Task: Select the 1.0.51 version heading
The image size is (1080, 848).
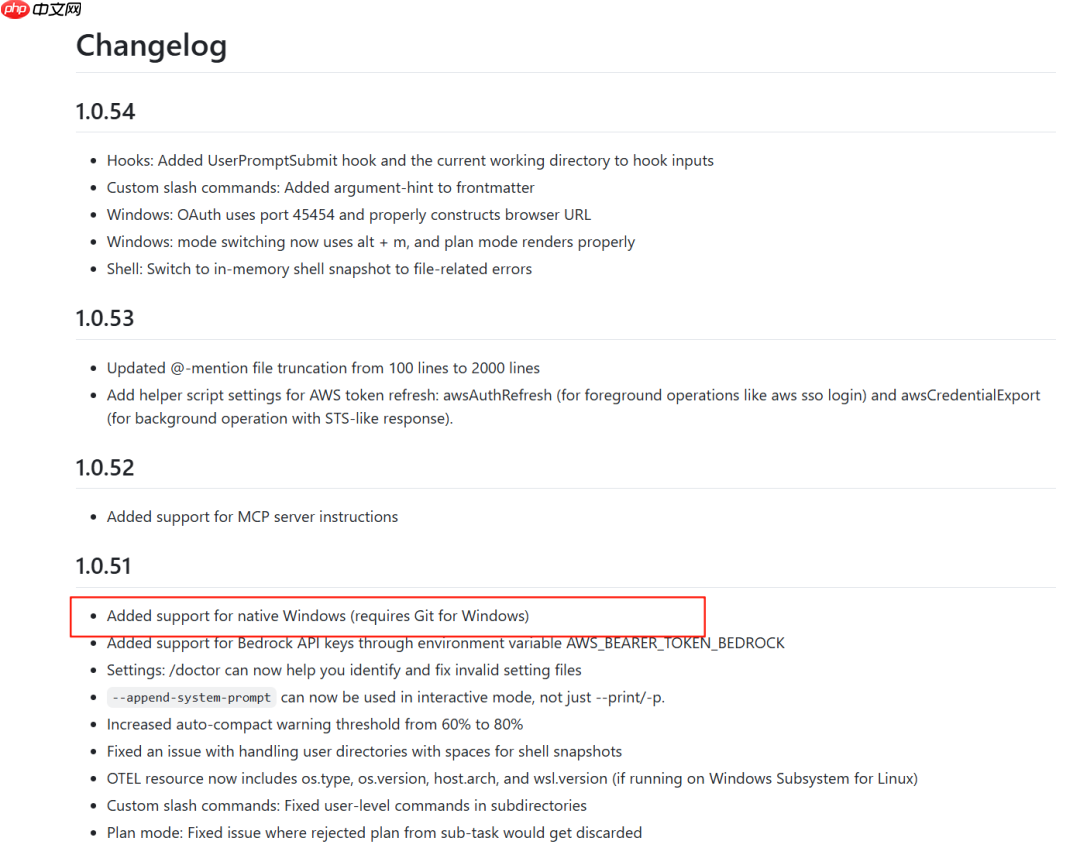Action: pyautogui.click(x=103, y=566)
